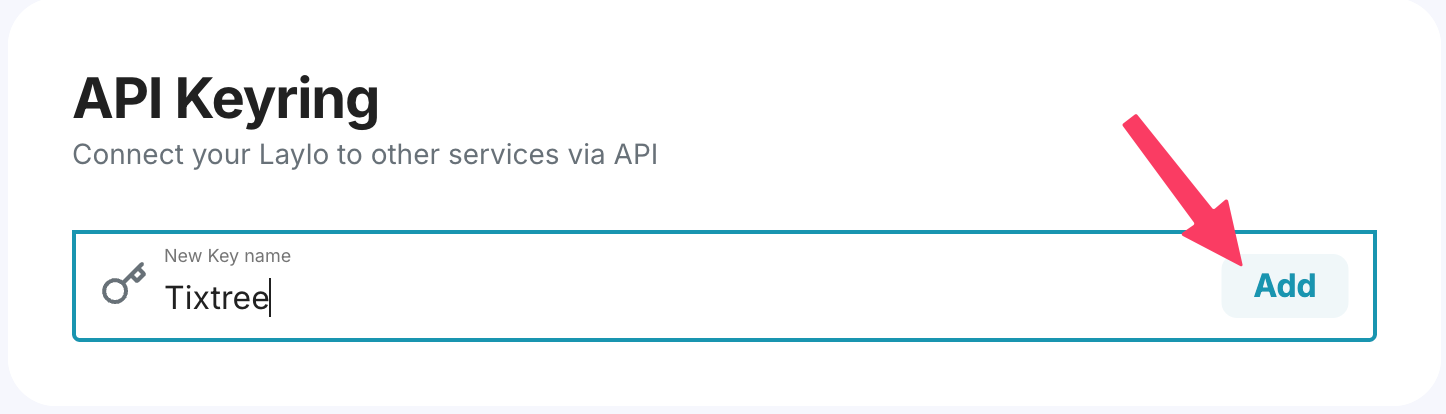Click the 'Connect your Laylo' subtitle text
The width and height of the screenshot is (1446, 414).
[365, 155]
